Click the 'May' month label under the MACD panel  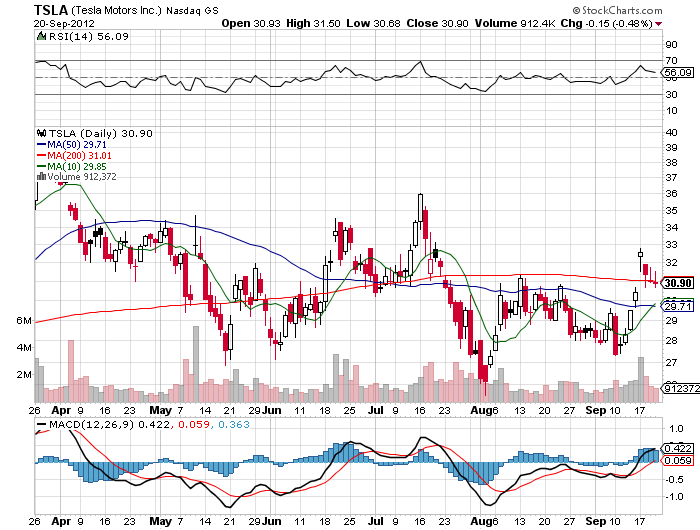pos(160,522)
